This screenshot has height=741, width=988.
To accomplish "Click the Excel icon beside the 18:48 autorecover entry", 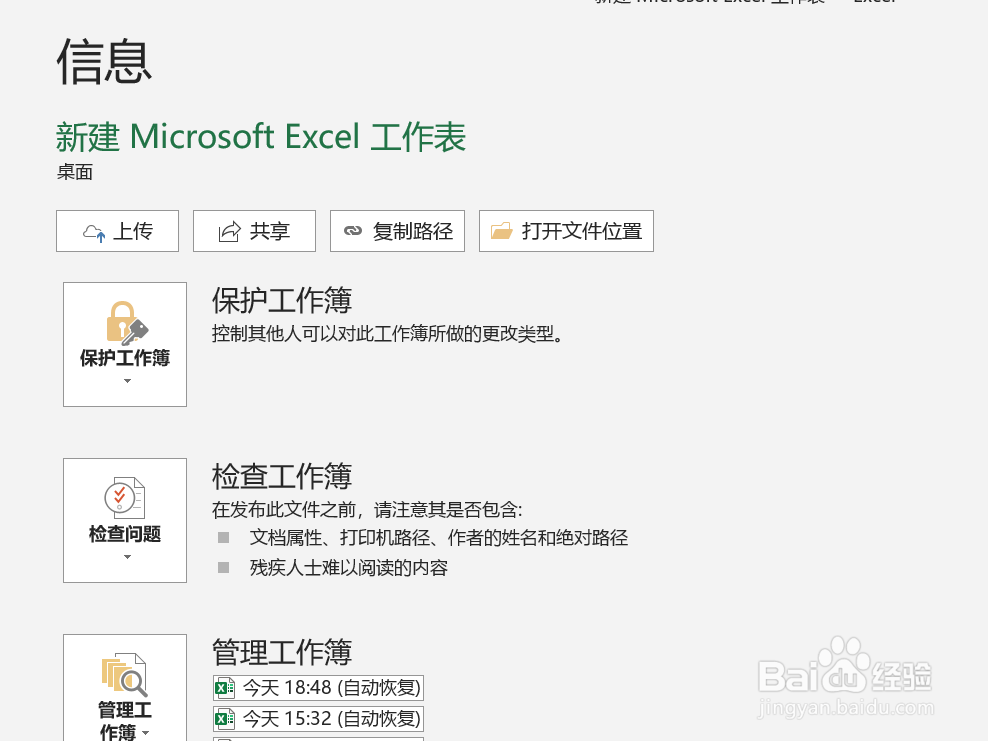I will (225, 687).
